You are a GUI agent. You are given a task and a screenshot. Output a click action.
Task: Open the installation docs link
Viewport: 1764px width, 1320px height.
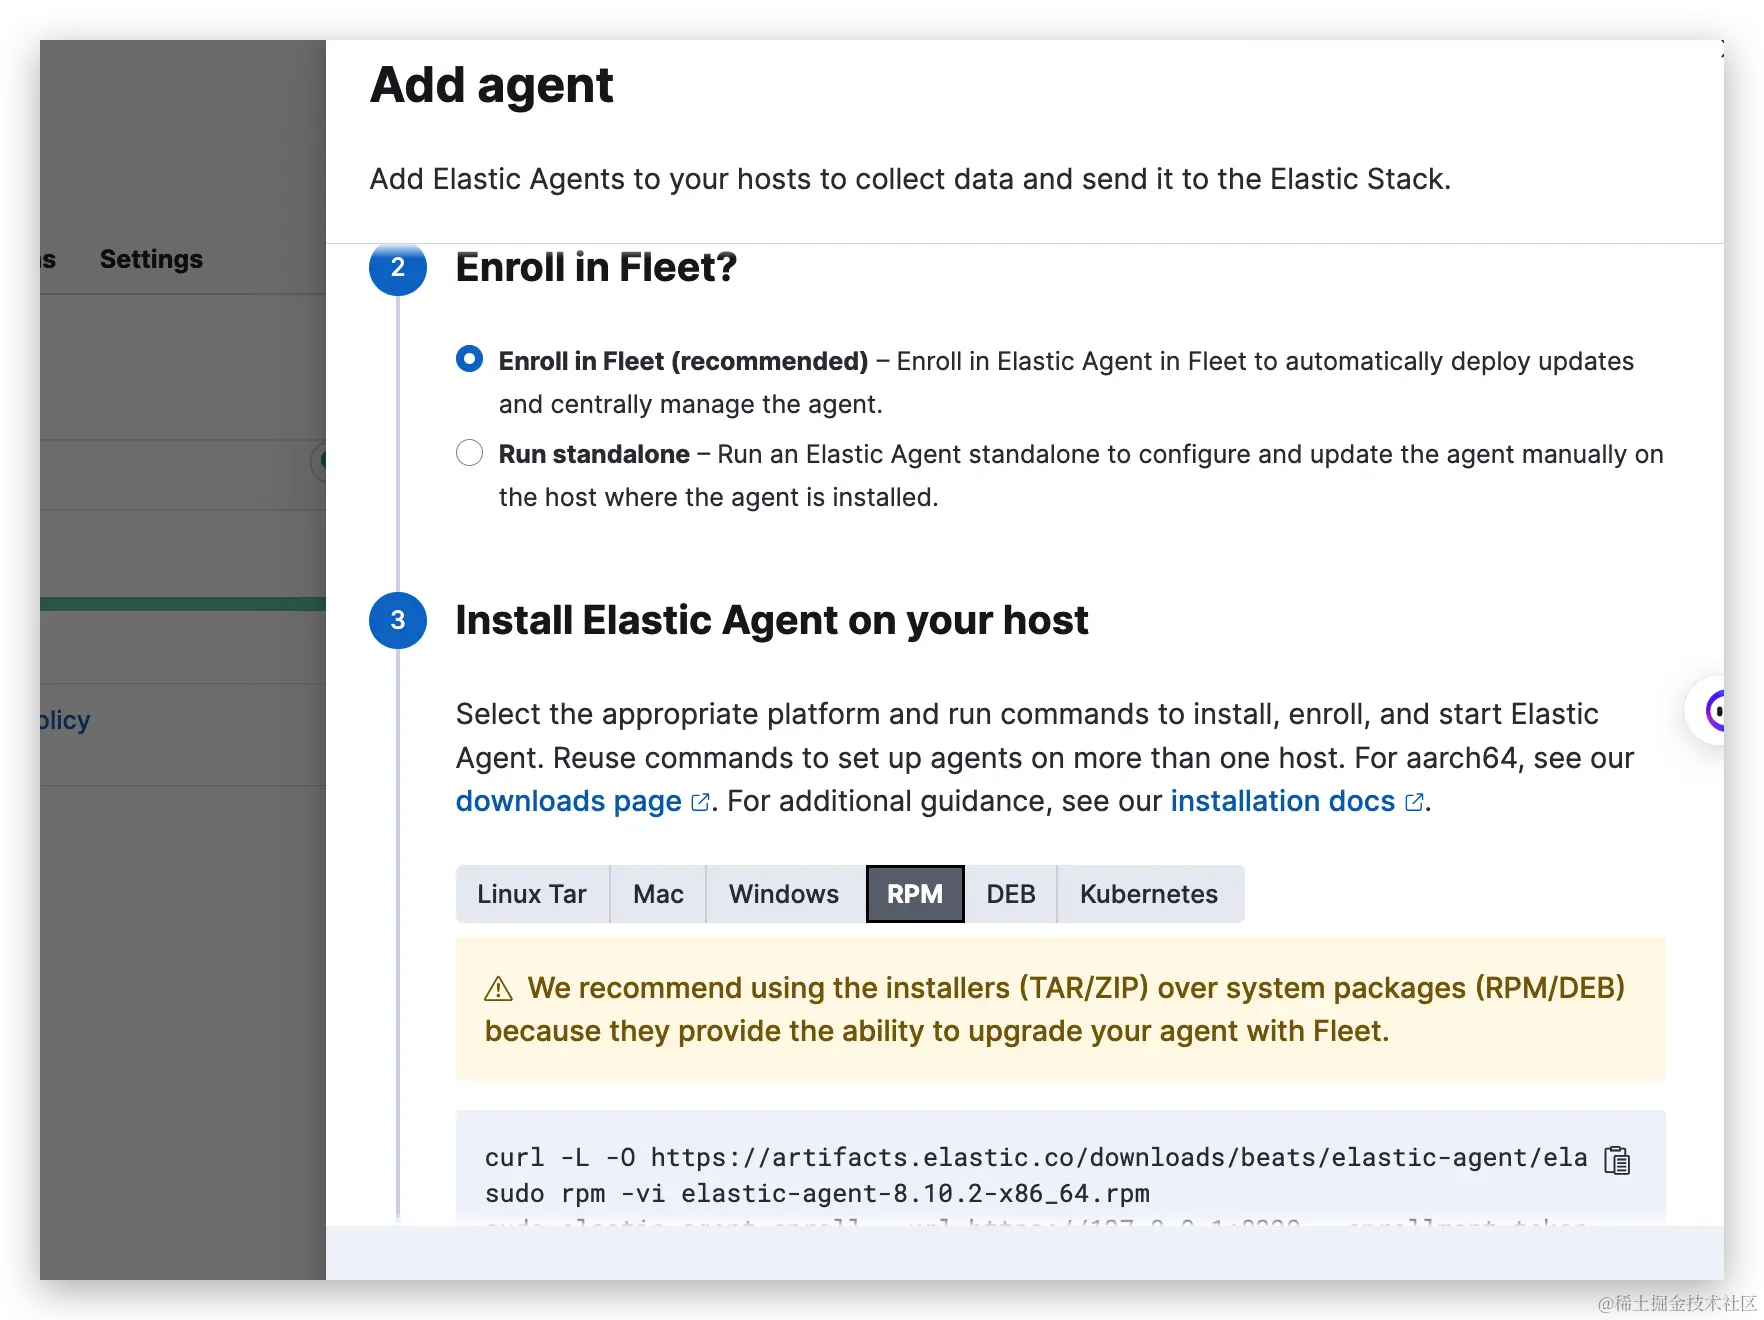[1283, 802]
